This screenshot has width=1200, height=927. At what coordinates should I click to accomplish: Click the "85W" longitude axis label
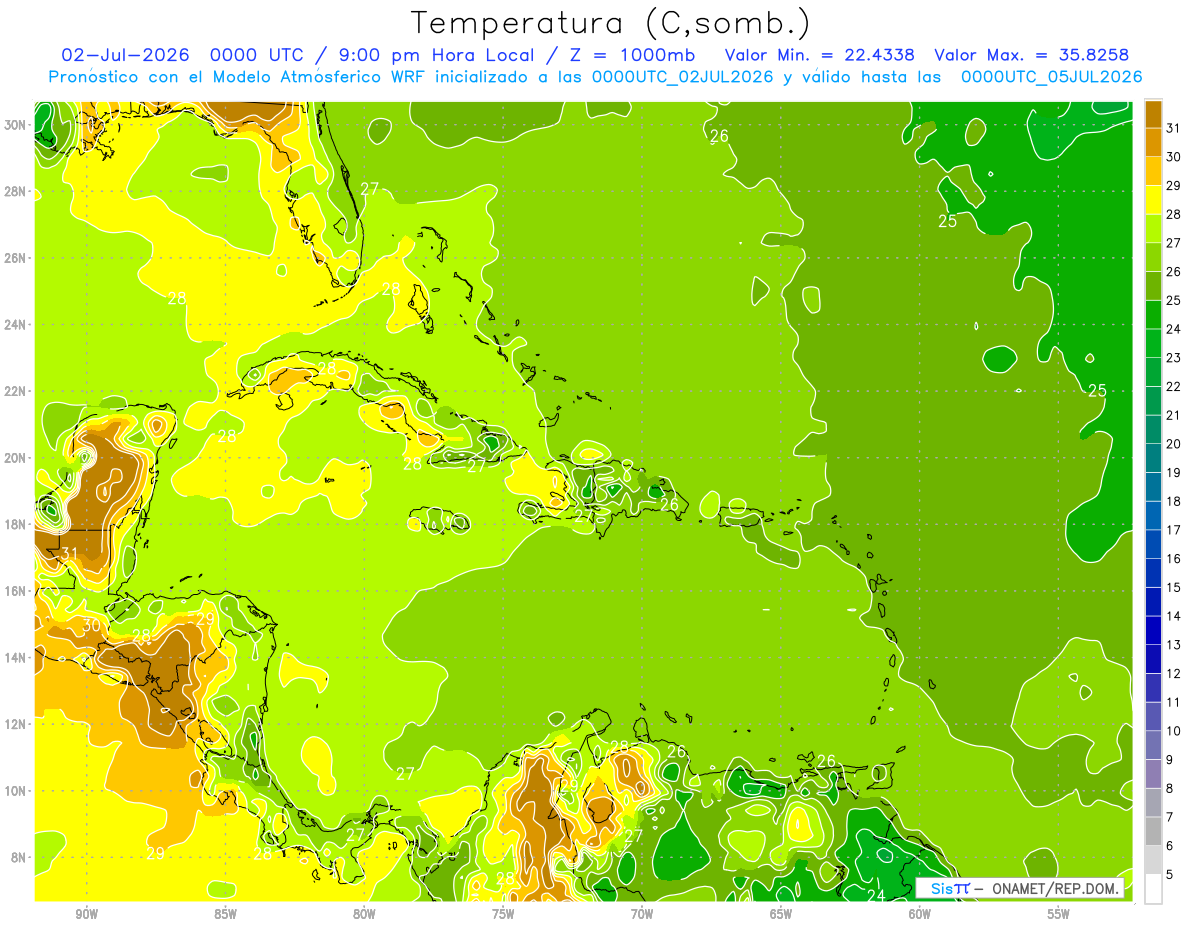click(x=225, y=914)
